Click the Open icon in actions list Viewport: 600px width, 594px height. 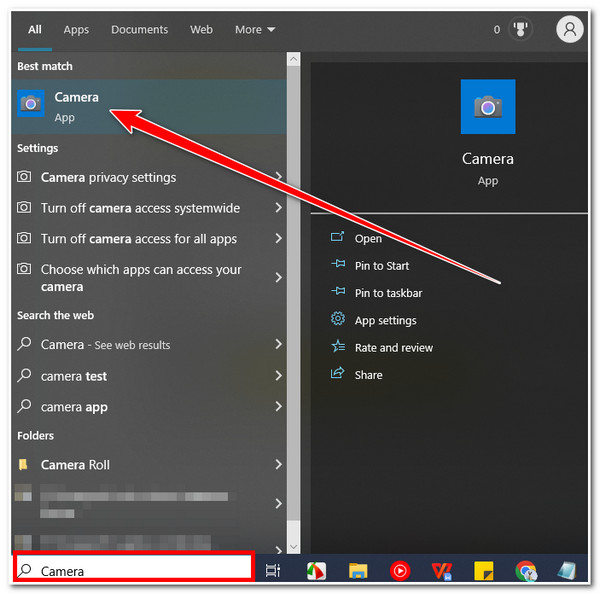[337, 237]
